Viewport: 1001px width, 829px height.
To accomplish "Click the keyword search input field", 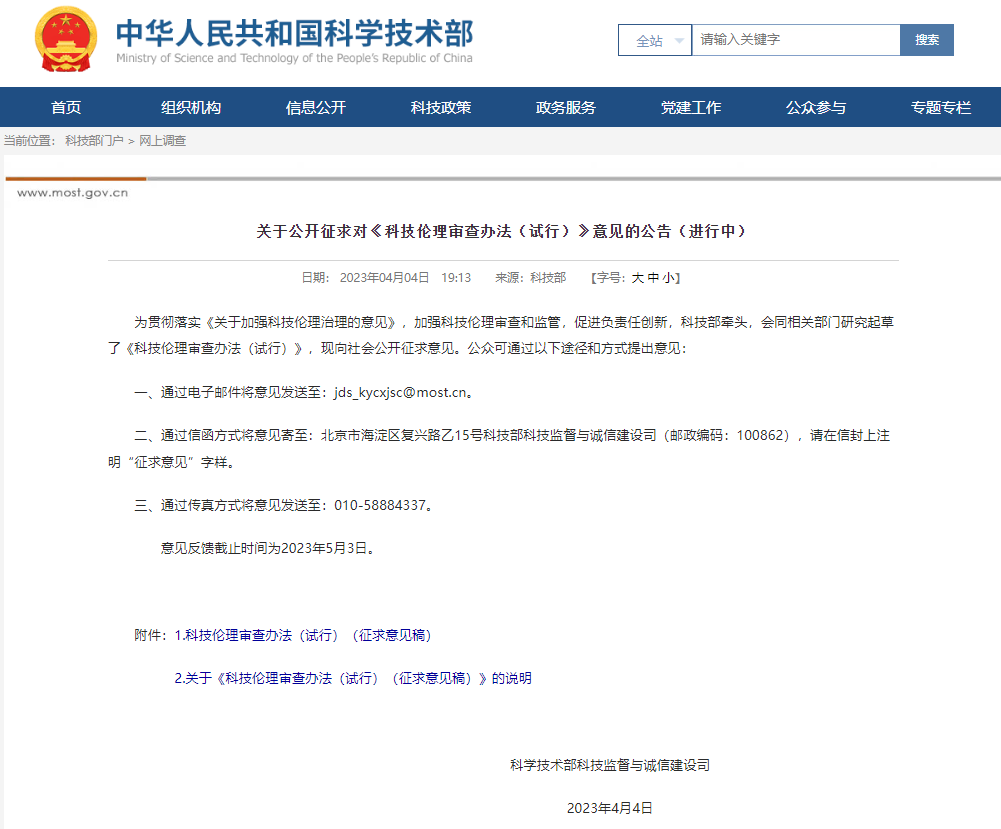I will (x=796, y=40).
